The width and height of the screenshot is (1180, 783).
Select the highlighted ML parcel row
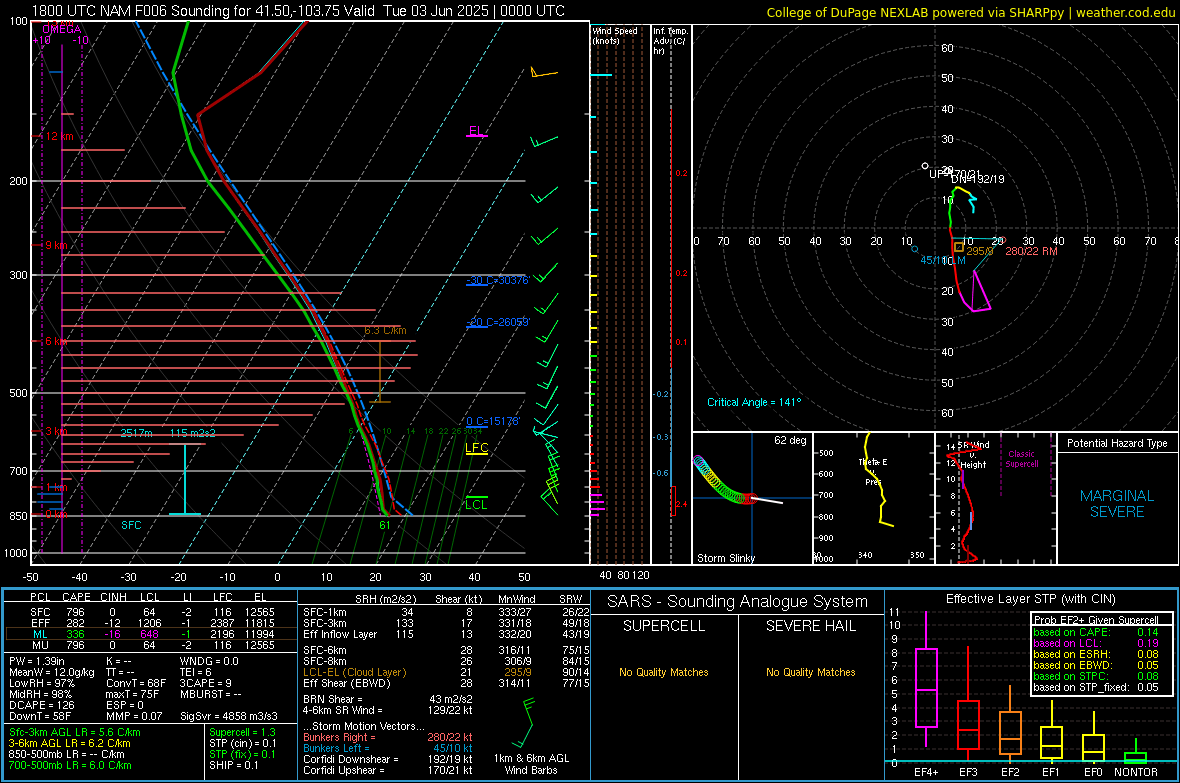(x=152, y=634)
